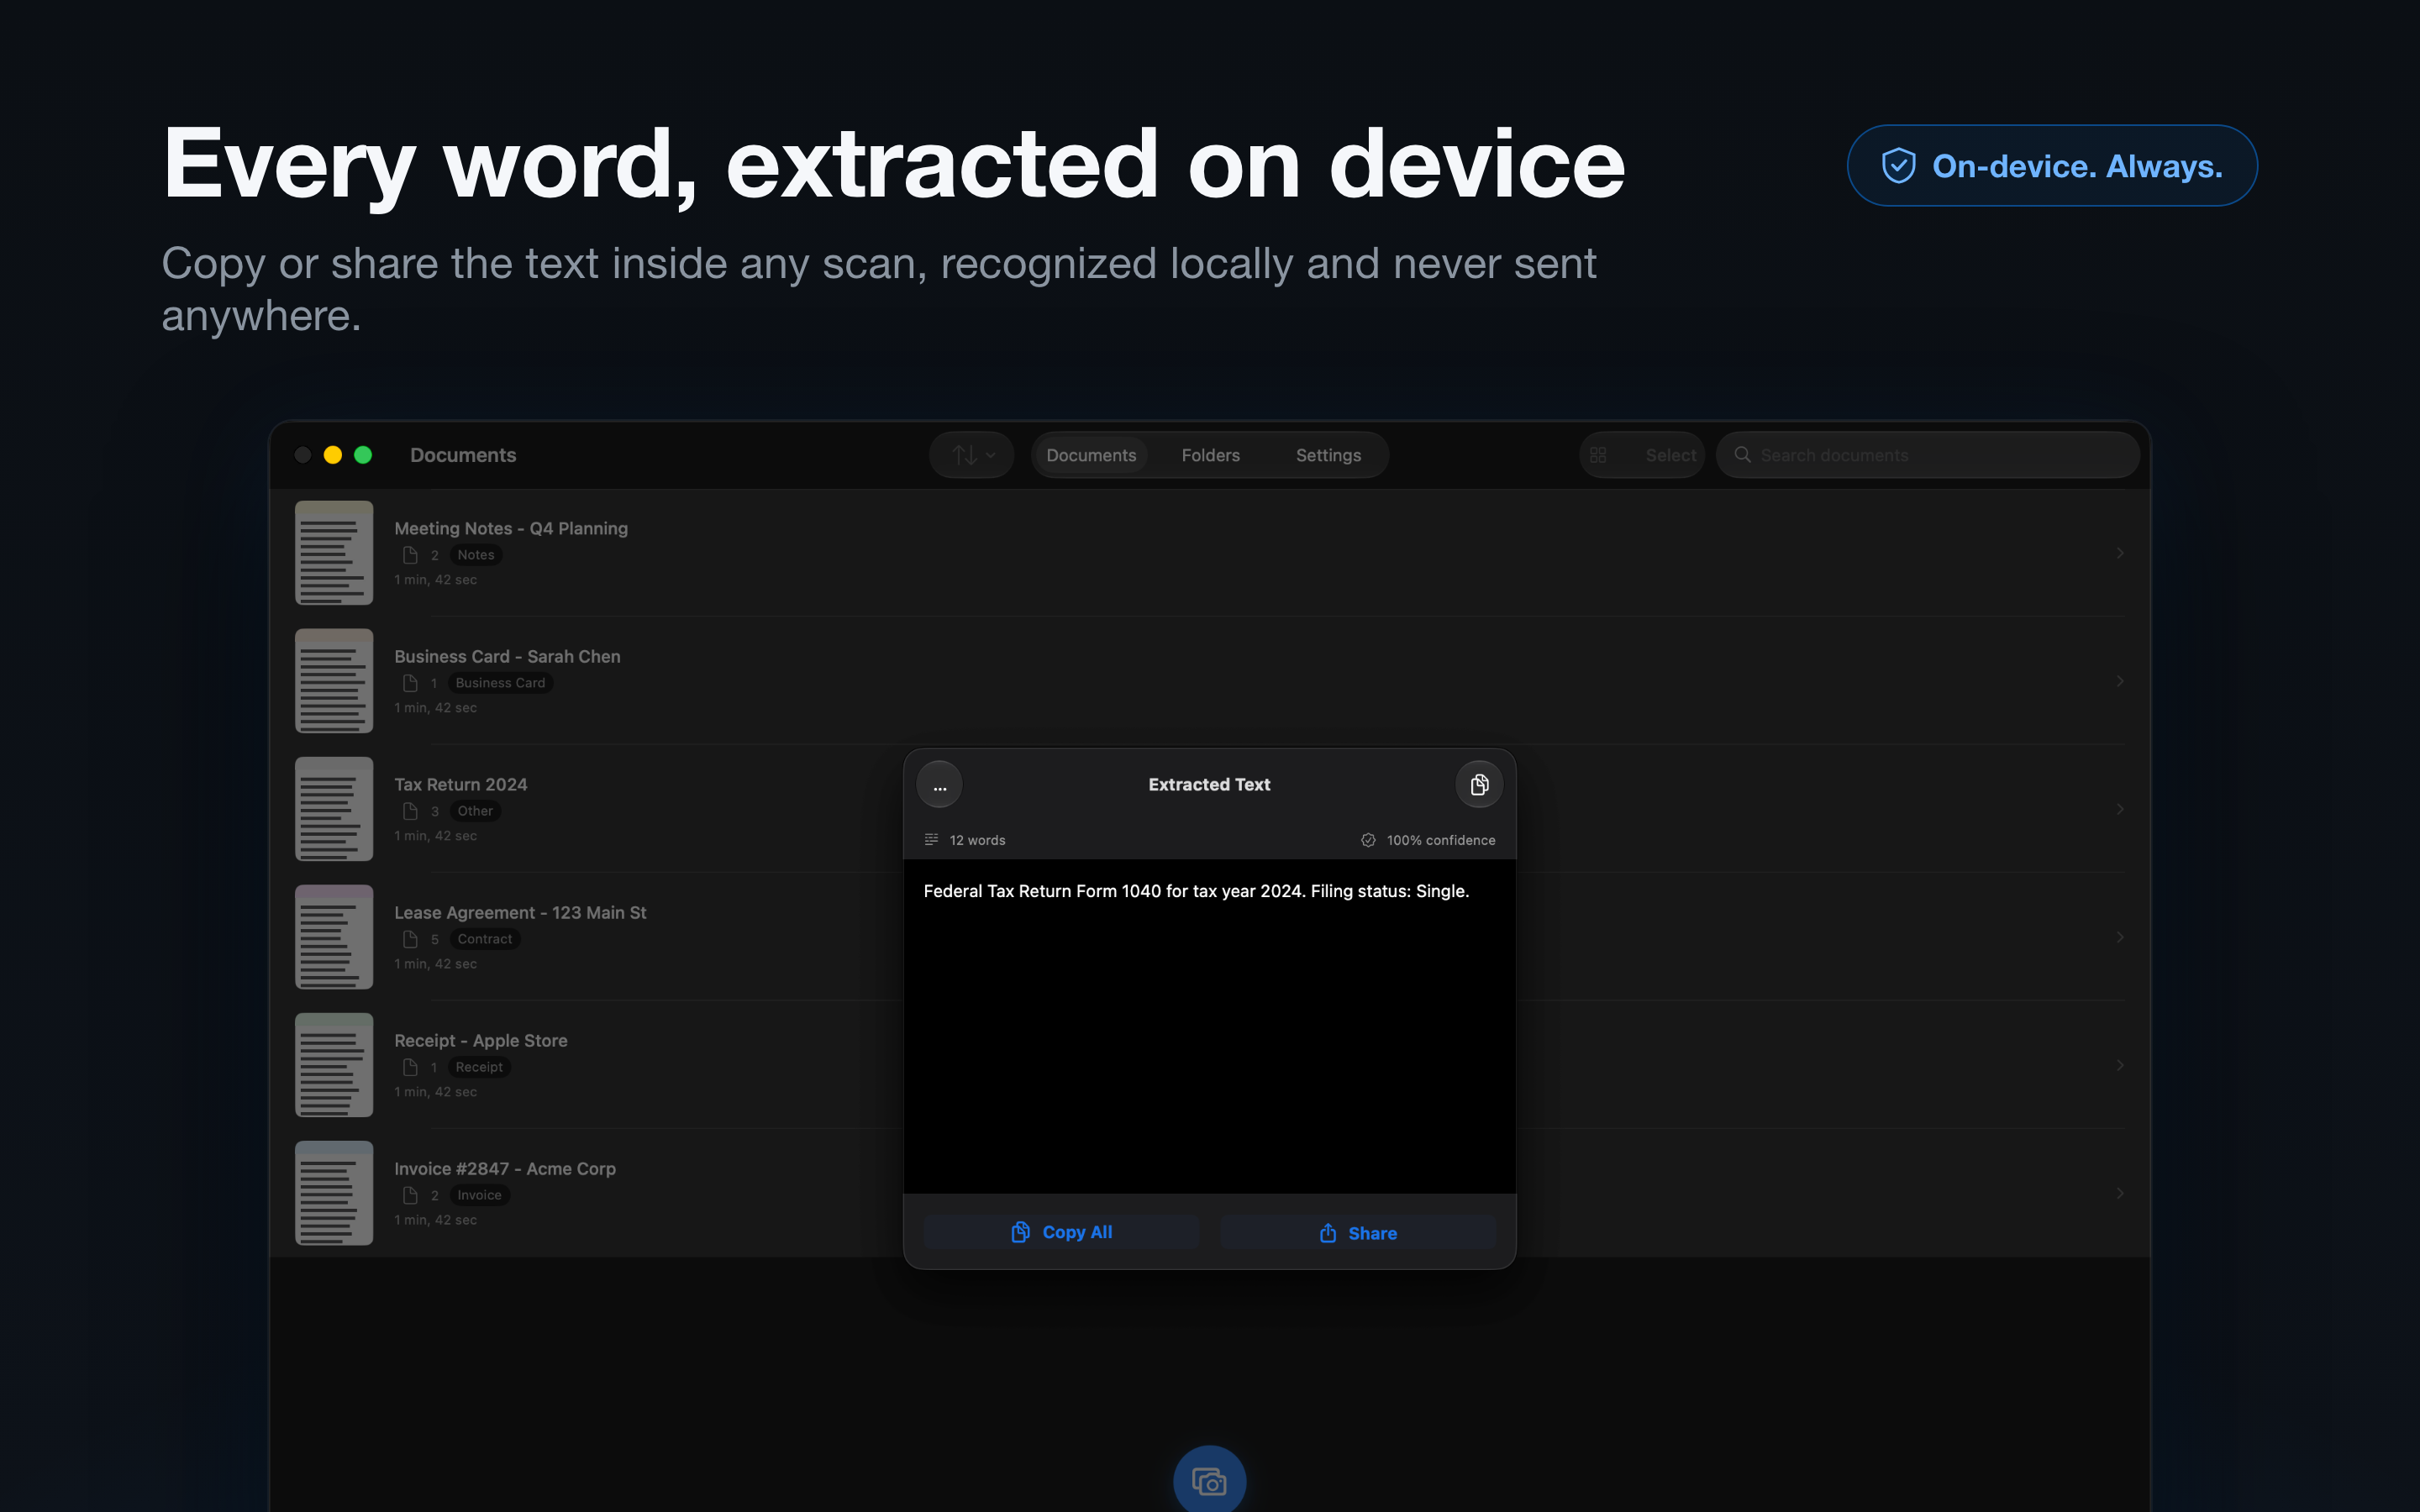Expand the Invoice #2847 row chevron
This screenshot has width=2420, height=1512.
point(2120,1193)
